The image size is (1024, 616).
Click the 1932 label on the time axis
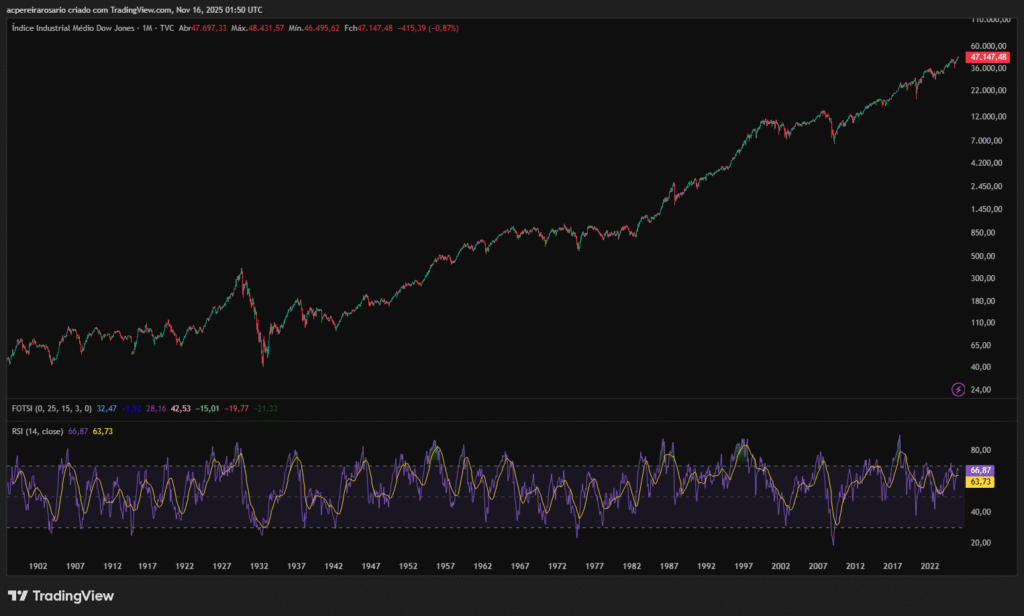[x=259, y=566]
